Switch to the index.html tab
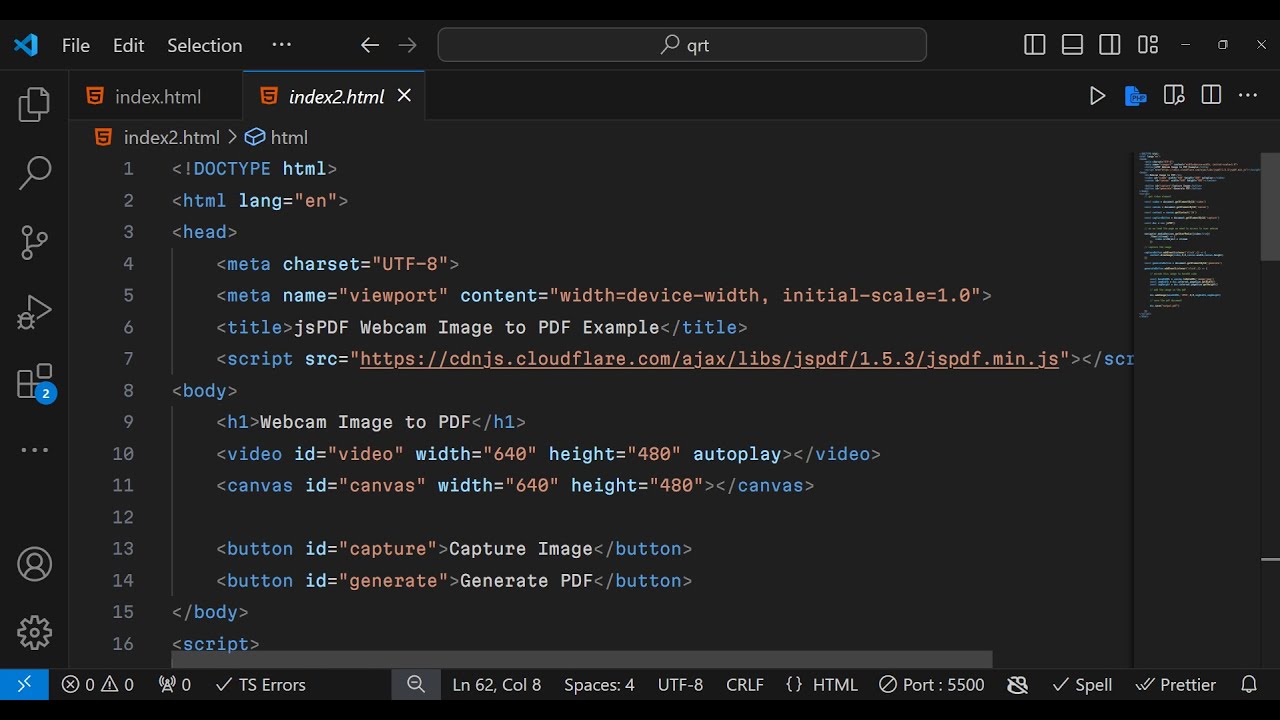This screenshot has width=1280, height=720. tap(156, 96)
